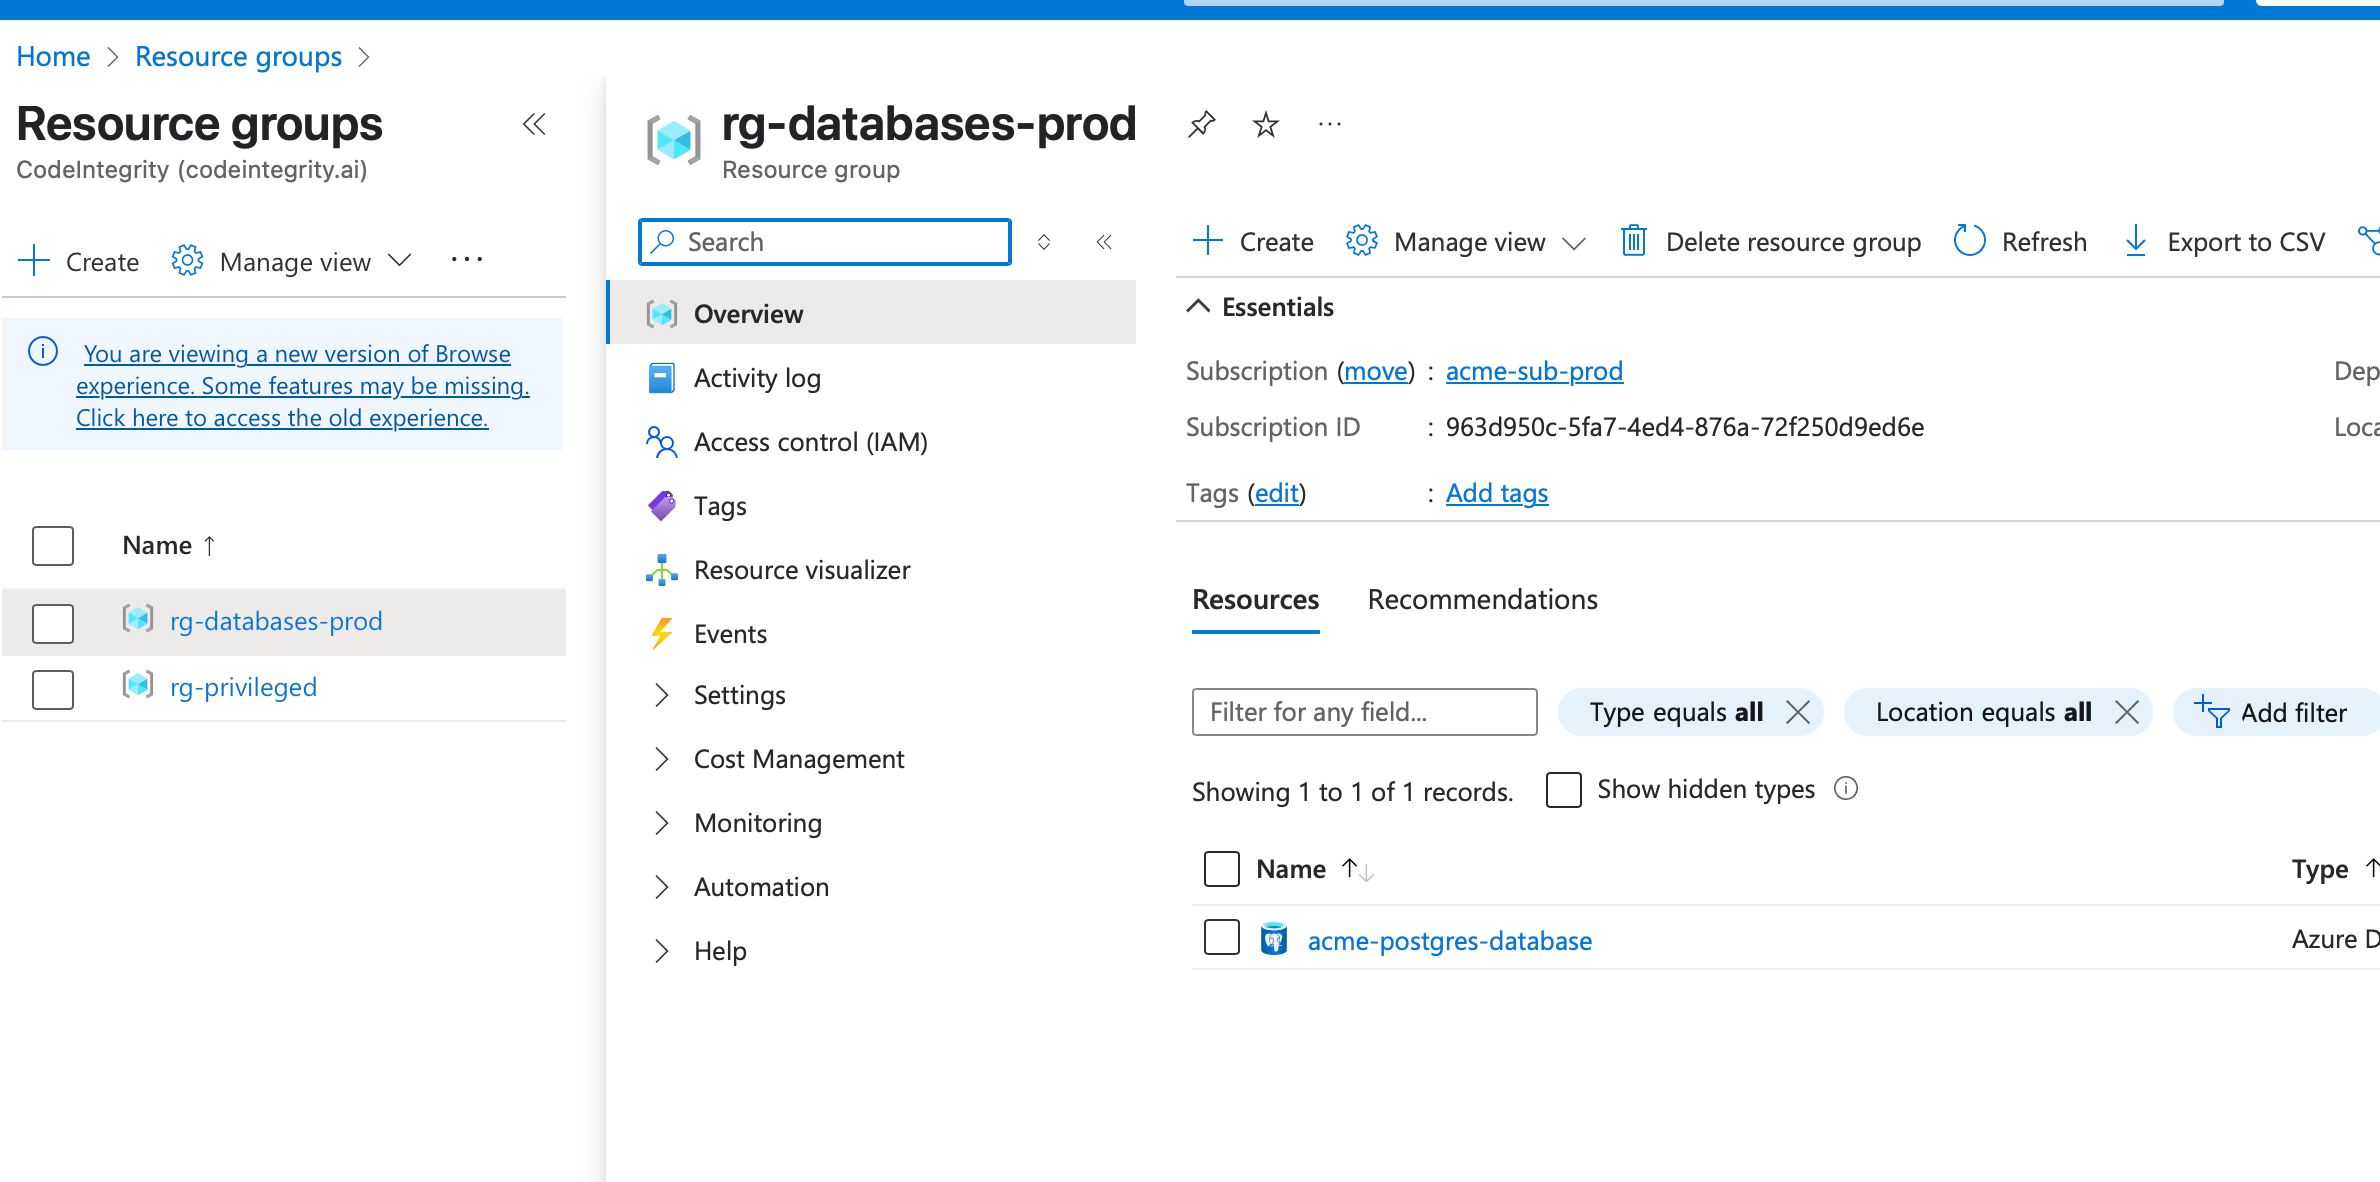
Task: Collapse the Essentials section
Action: pos(1198,307)
